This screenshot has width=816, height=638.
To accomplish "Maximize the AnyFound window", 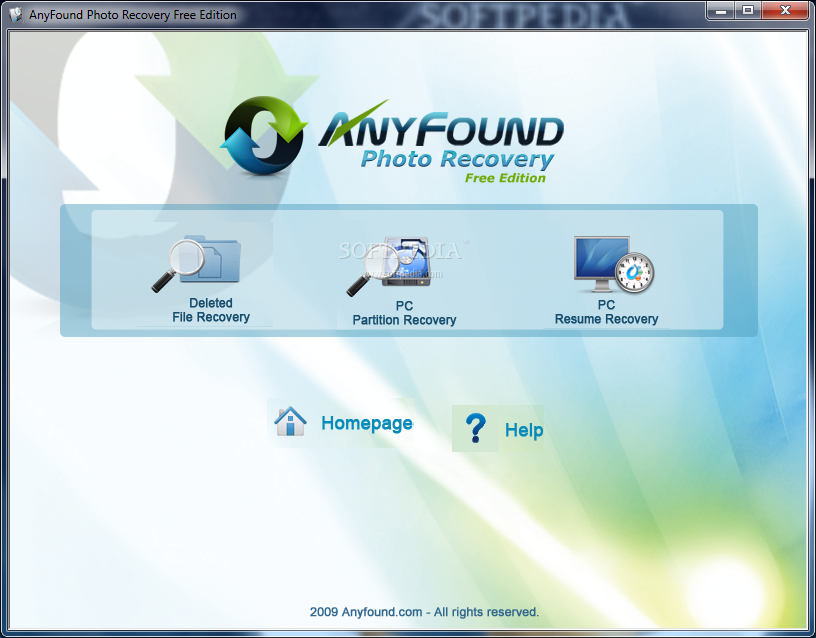I will click(x=748, y=10).
